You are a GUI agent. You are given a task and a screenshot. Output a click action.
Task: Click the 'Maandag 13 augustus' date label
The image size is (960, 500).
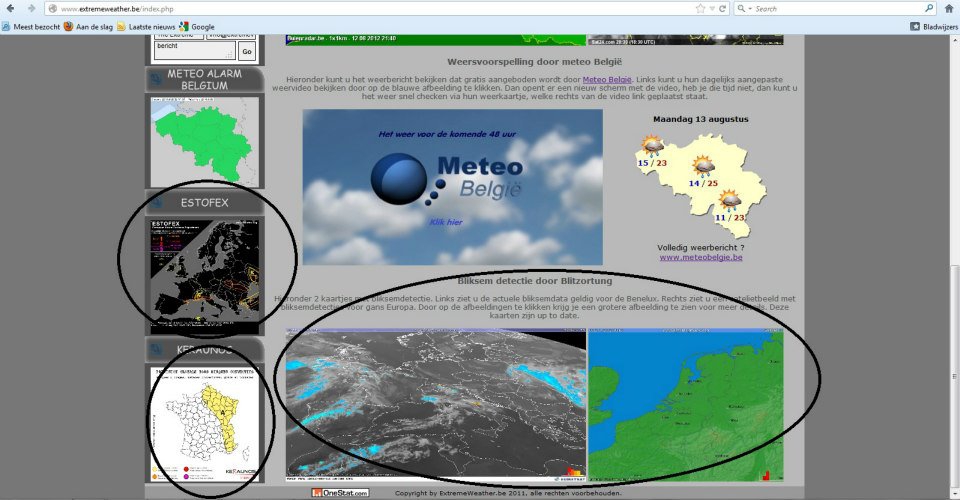click(700, 119)
